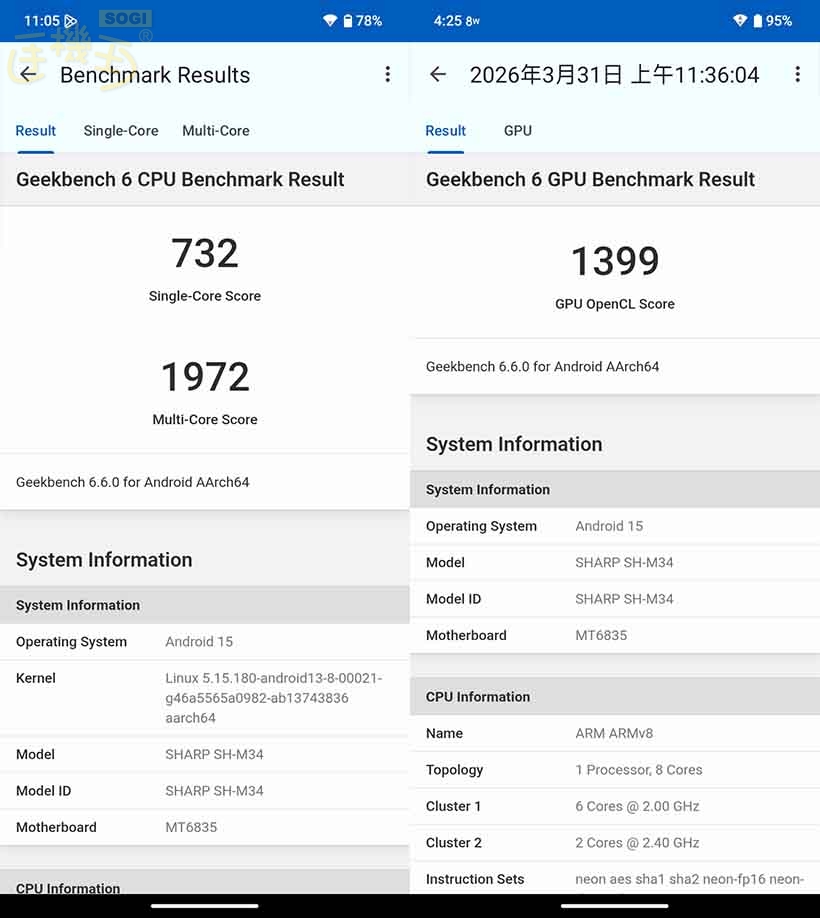Go back from Benchmark Results screen

(28, 74)
